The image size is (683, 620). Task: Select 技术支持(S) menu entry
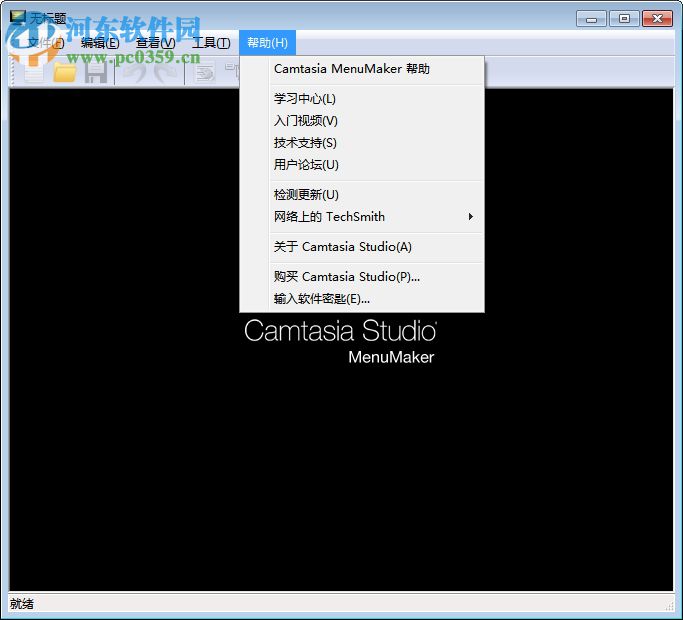(x=362, y=142)
